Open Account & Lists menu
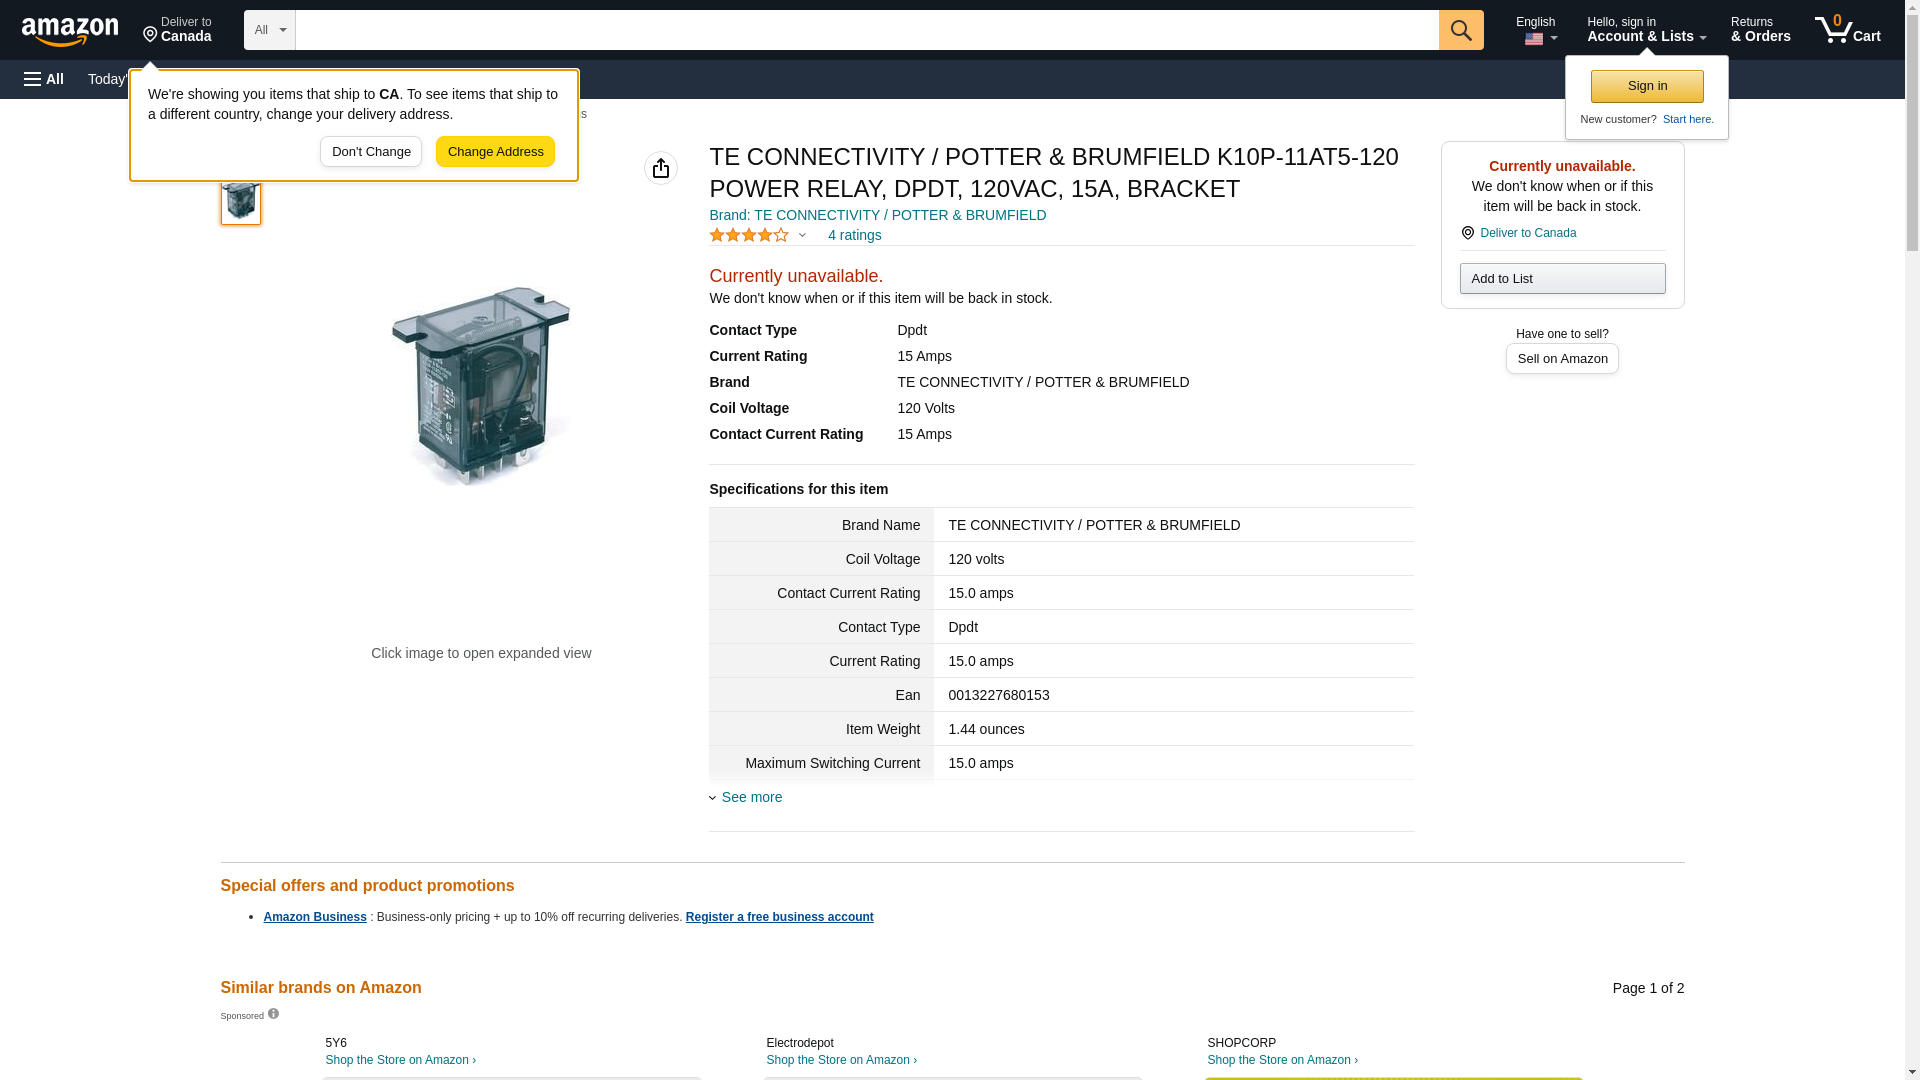This screenshot has height=1080, width=1920. point(1645,30)
